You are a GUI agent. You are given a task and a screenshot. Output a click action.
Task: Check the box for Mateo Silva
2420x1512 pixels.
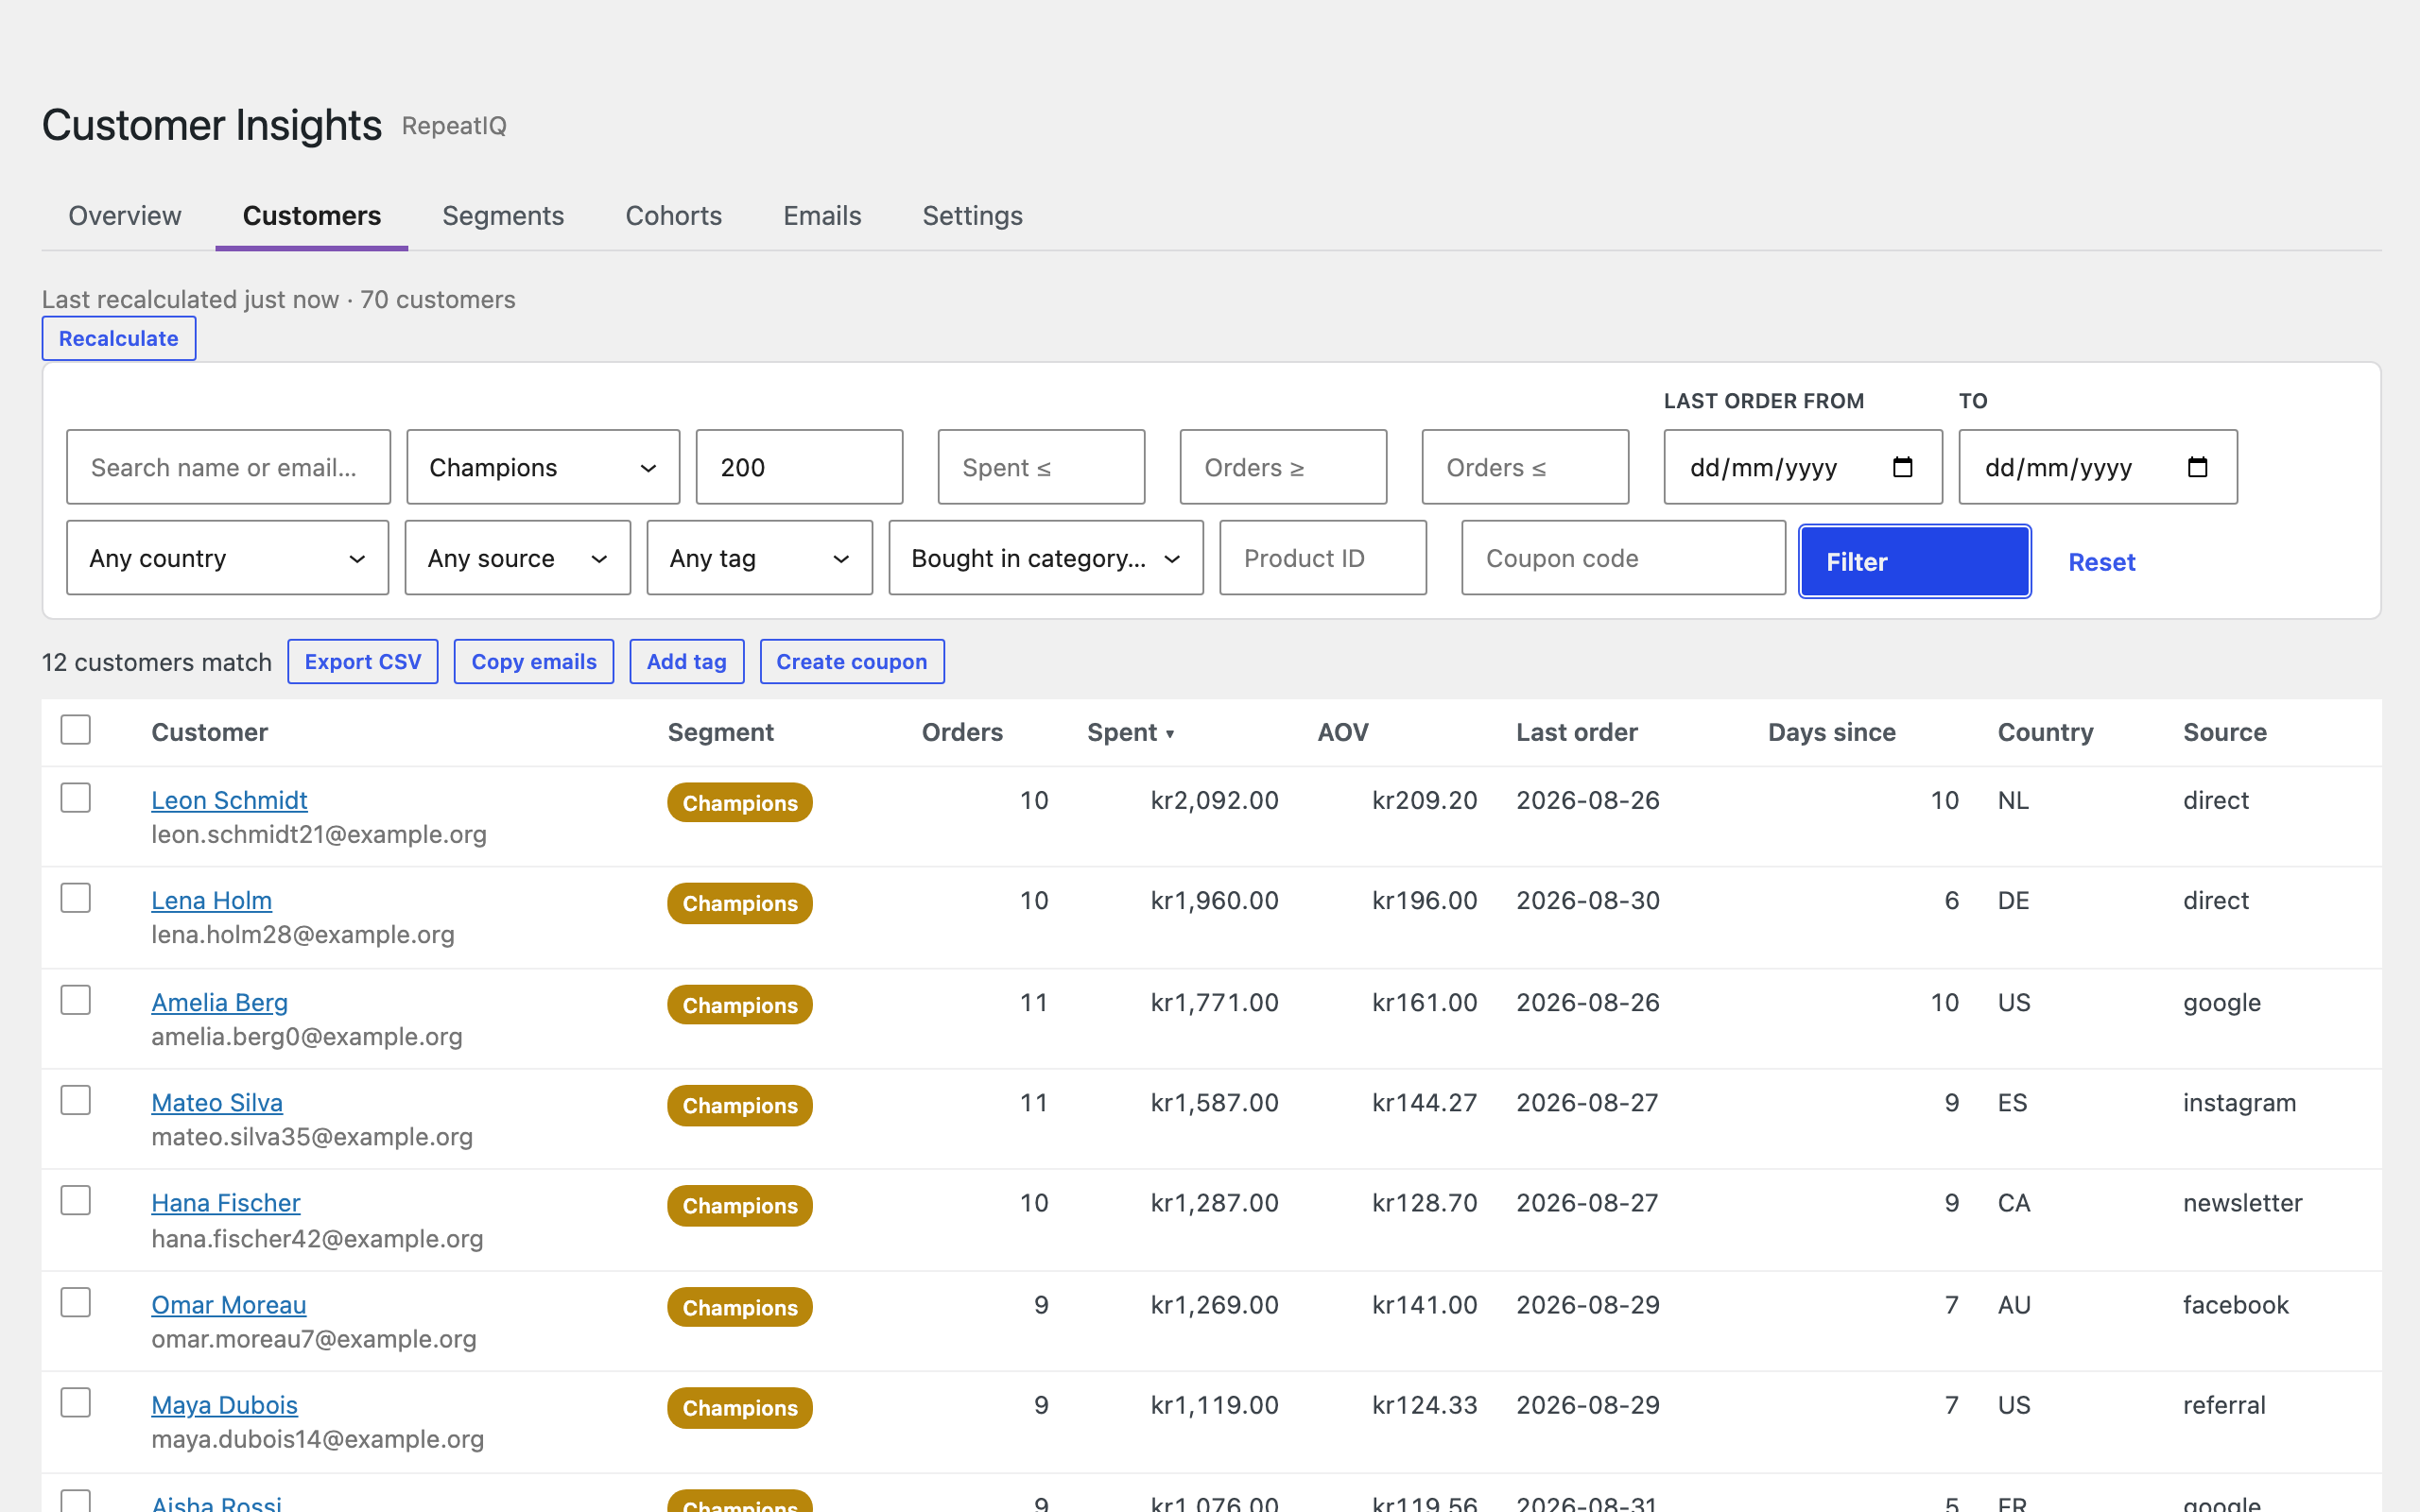pos(76,1100)
